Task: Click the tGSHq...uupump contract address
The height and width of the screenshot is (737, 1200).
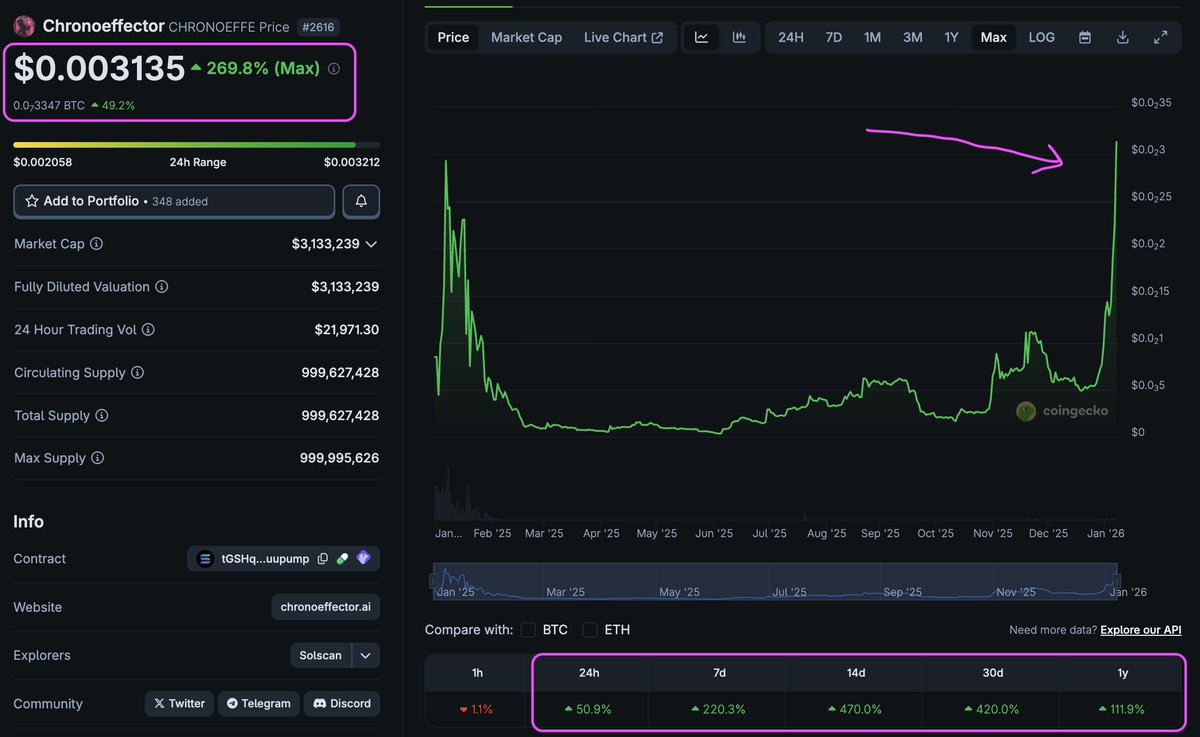Action: point(265,559)
